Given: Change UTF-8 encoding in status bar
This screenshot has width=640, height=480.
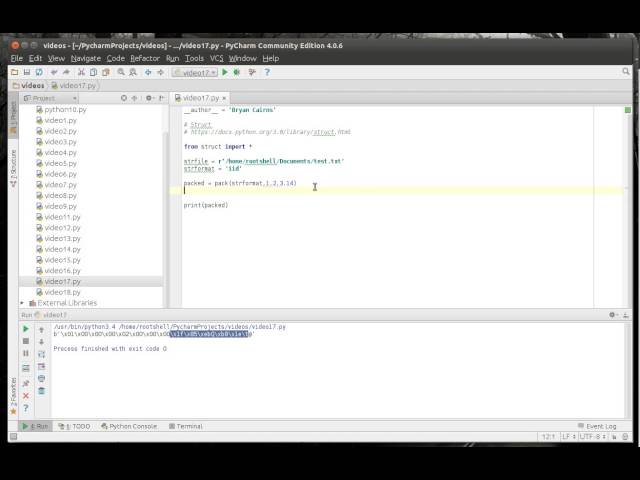Looking at the screenshot, I should 593,437.
